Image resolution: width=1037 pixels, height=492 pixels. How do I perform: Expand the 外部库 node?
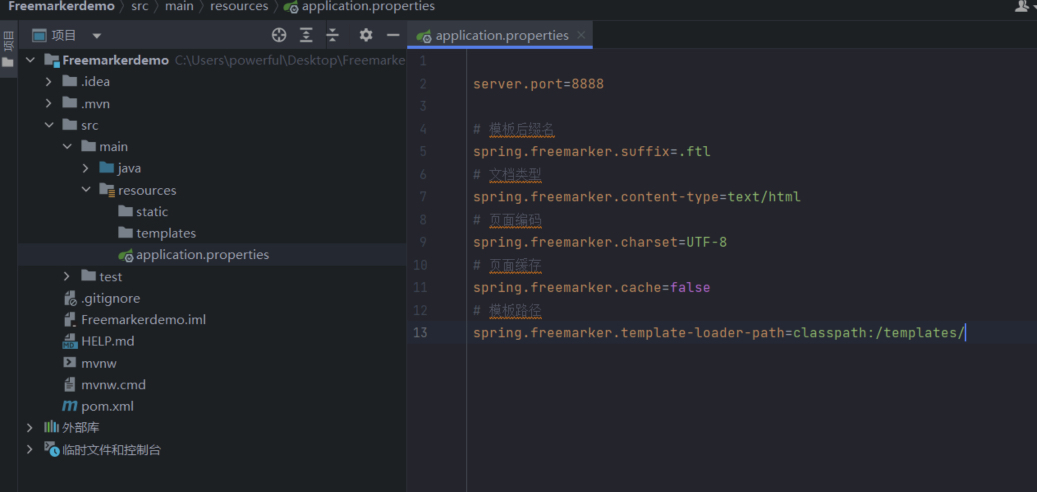[x=30, y=428]
